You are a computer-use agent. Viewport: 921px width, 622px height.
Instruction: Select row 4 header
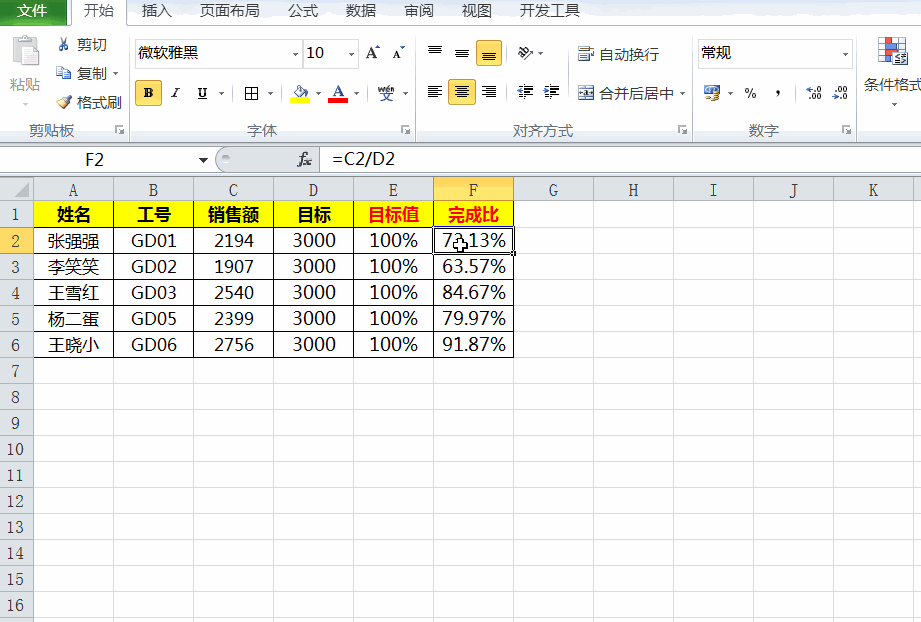pyautogui.click(x=16, y=292)
